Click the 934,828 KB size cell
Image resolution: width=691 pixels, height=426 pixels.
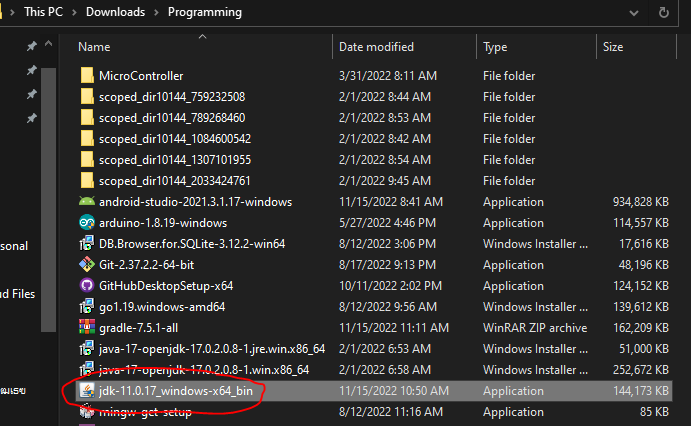click(x=640, y=202)
